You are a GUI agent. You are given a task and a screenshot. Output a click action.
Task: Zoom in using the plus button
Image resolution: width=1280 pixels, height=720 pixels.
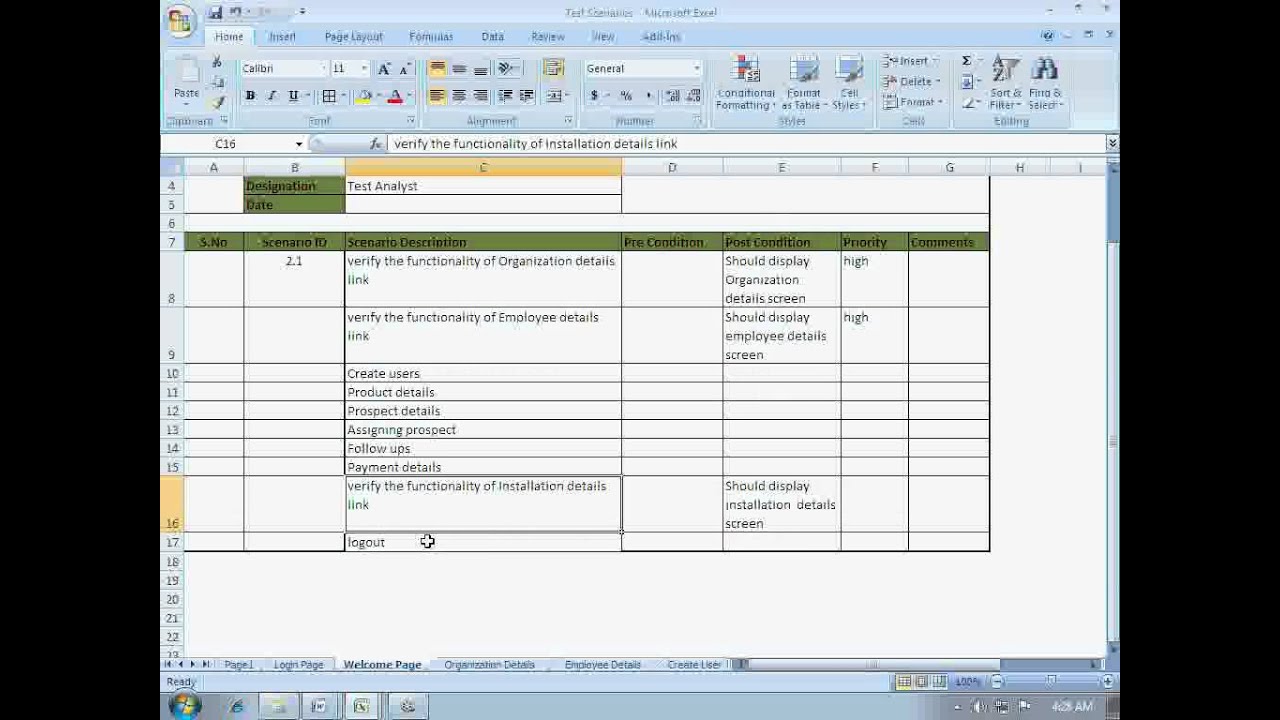pyautogui.click(x=1107, y=681)
